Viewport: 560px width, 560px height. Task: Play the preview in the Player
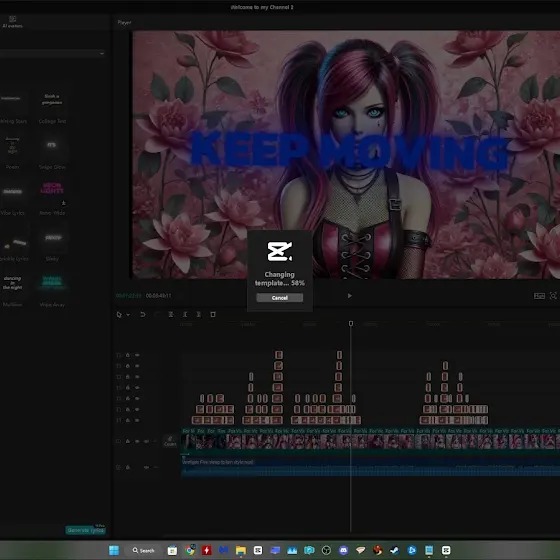point(350,296)
